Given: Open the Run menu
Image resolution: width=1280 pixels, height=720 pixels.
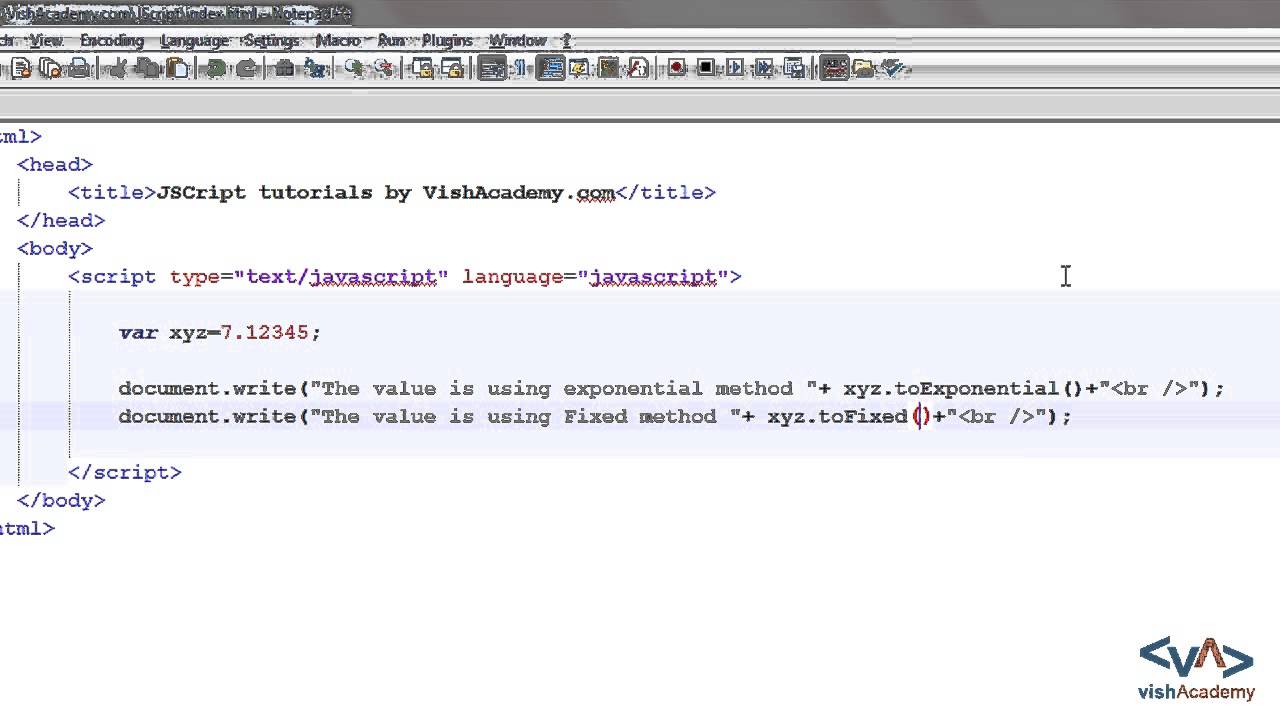Looking at the screenshot, I should pyautogui.click(x=391, y=40).
